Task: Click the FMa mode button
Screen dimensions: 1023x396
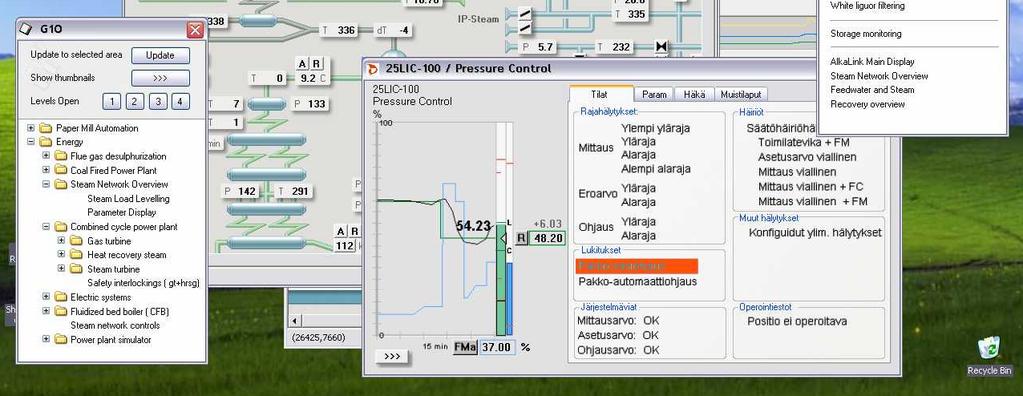Action: 465,347
